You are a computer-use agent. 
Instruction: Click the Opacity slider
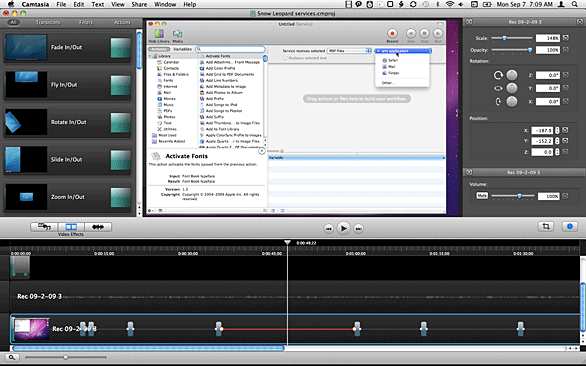pos(512,50)
